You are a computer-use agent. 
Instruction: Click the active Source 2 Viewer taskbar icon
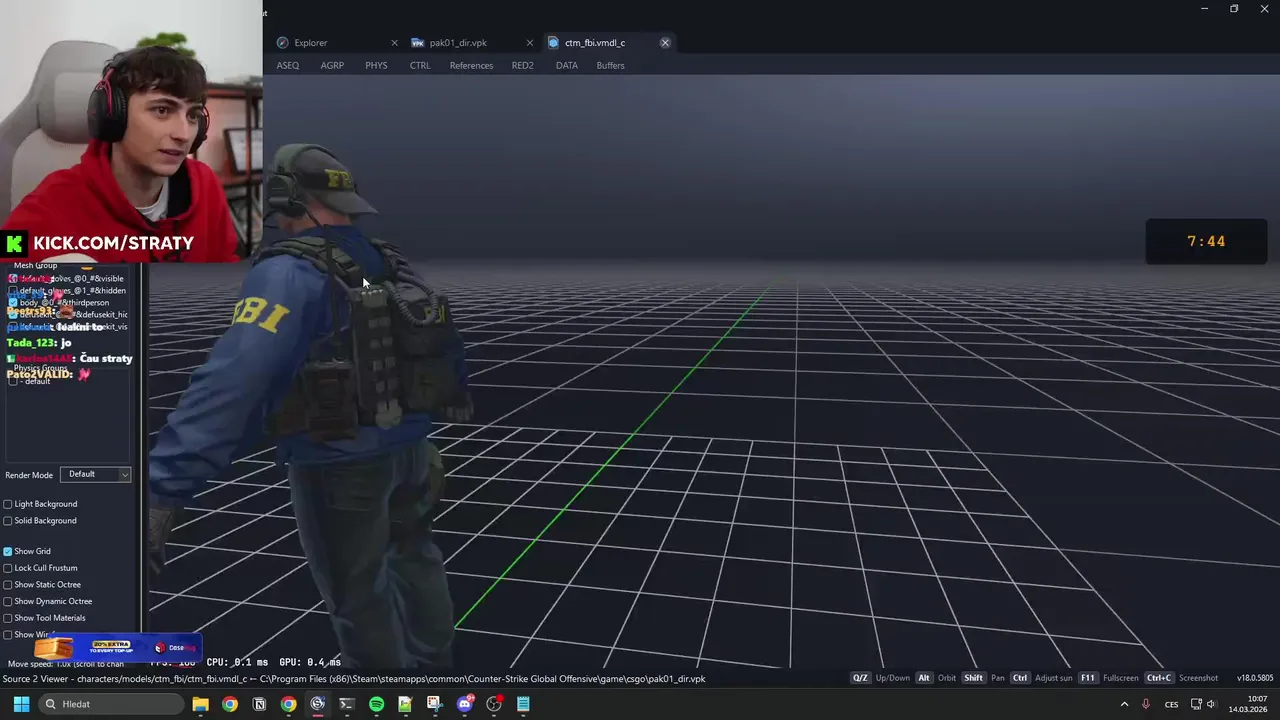(317, 704)
